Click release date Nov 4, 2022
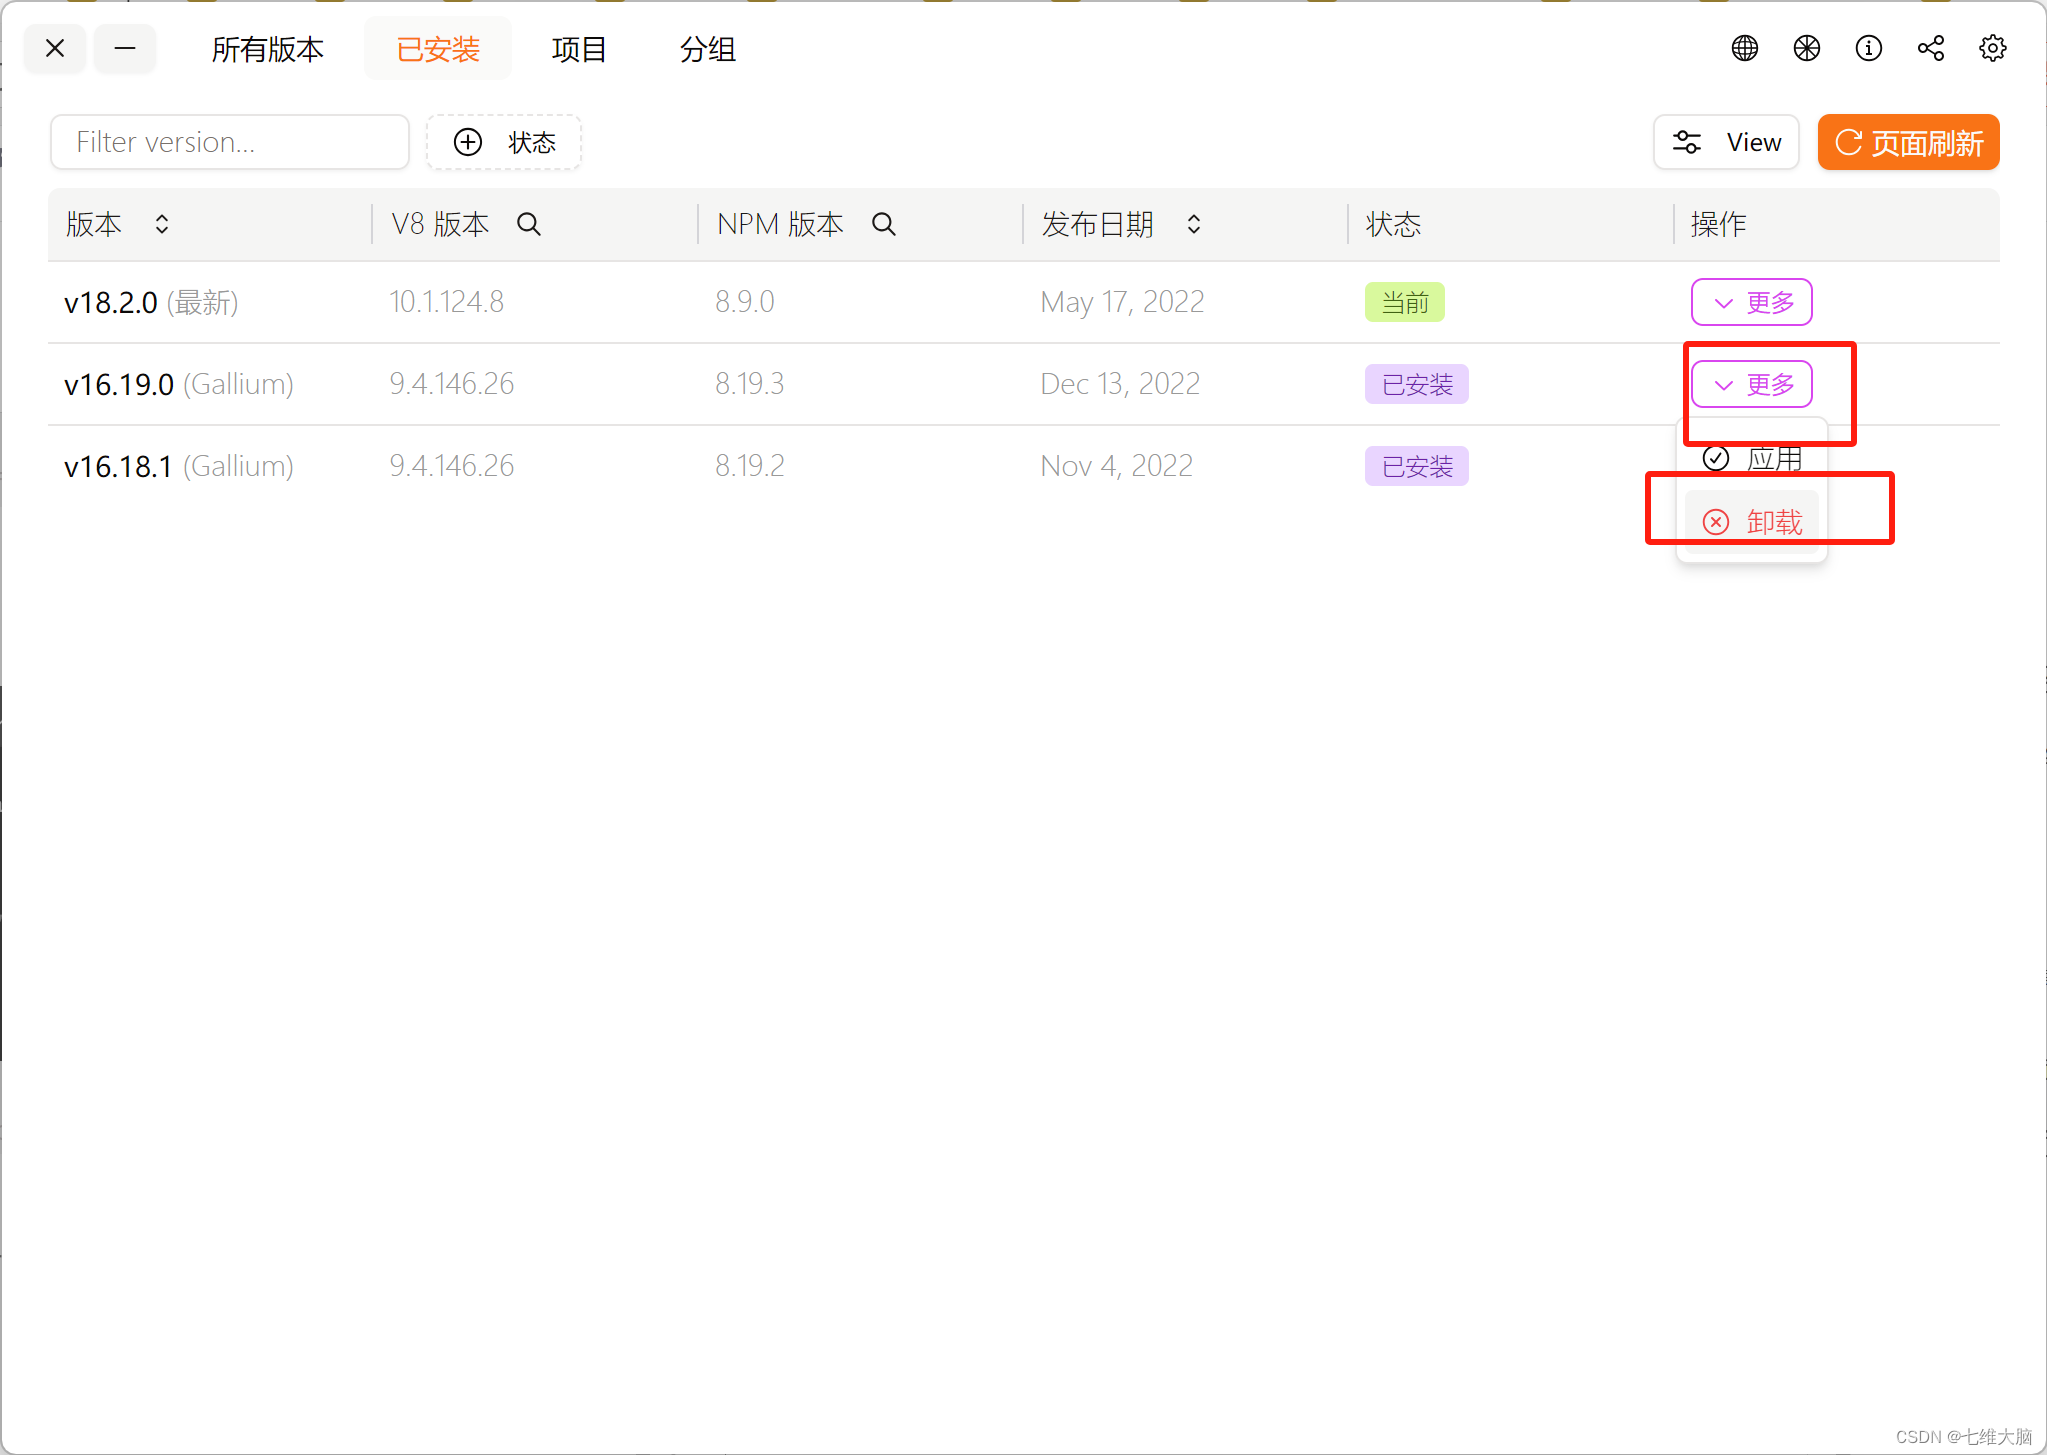2047x1455 pixels. 1116,466
